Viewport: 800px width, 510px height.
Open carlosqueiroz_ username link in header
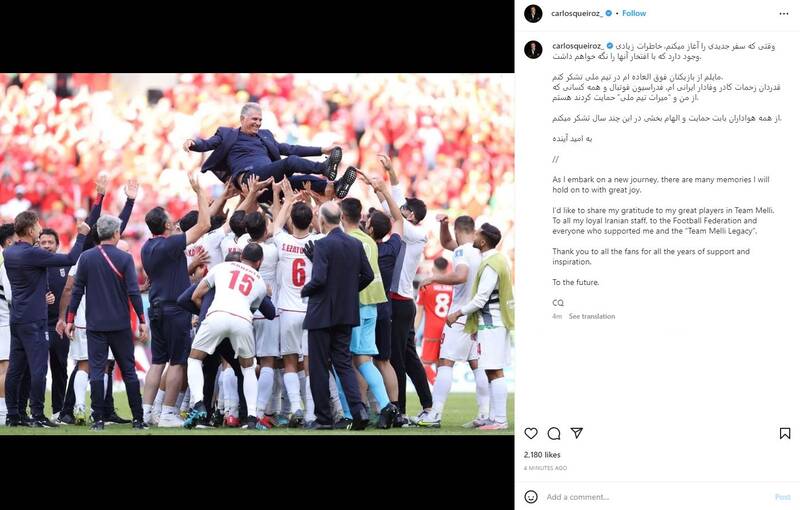[577, 14]
